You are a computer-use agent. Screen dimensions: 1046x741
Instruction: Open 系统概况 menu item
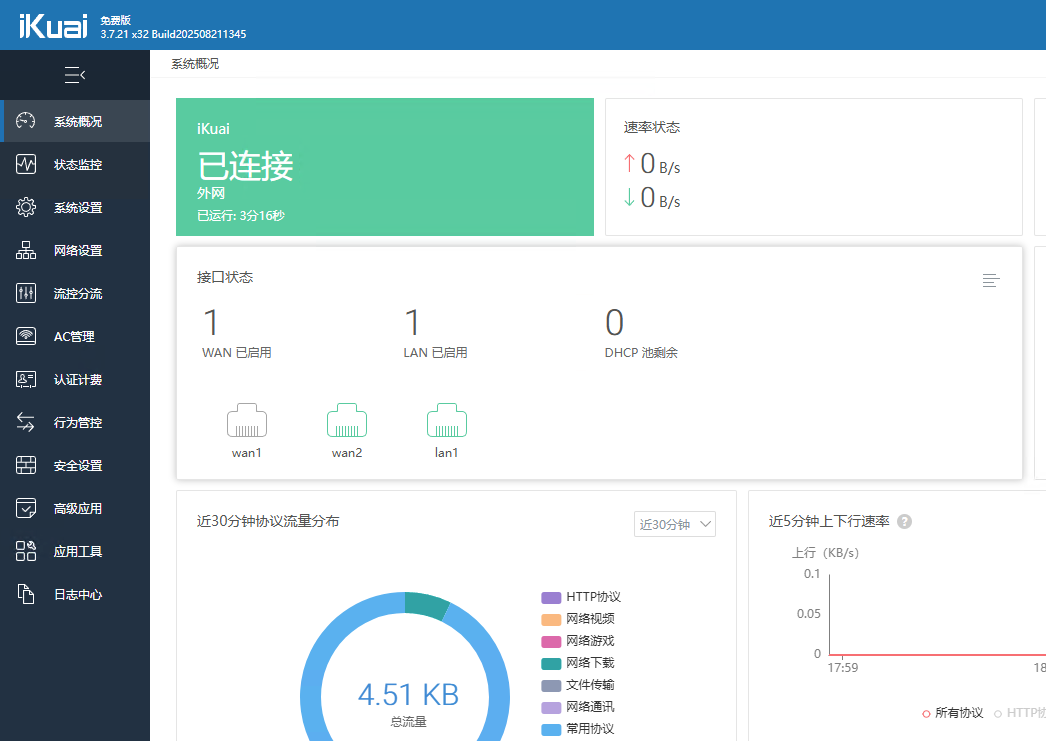coord(75,121)
